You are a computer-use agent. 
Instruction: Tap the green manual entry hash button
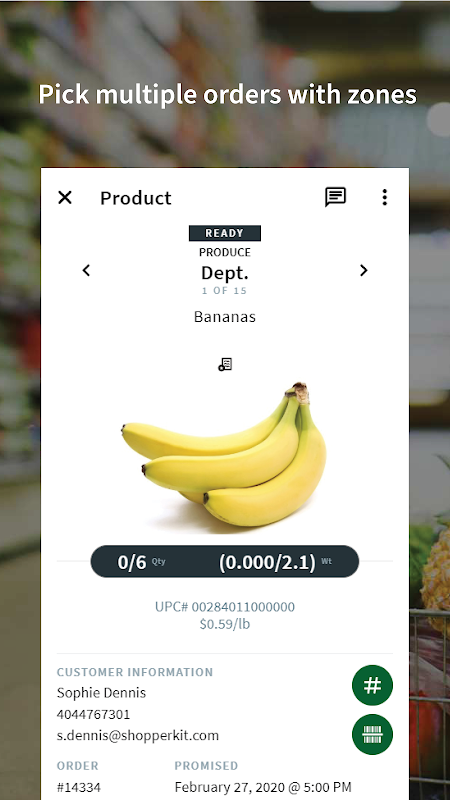(372, 685)
